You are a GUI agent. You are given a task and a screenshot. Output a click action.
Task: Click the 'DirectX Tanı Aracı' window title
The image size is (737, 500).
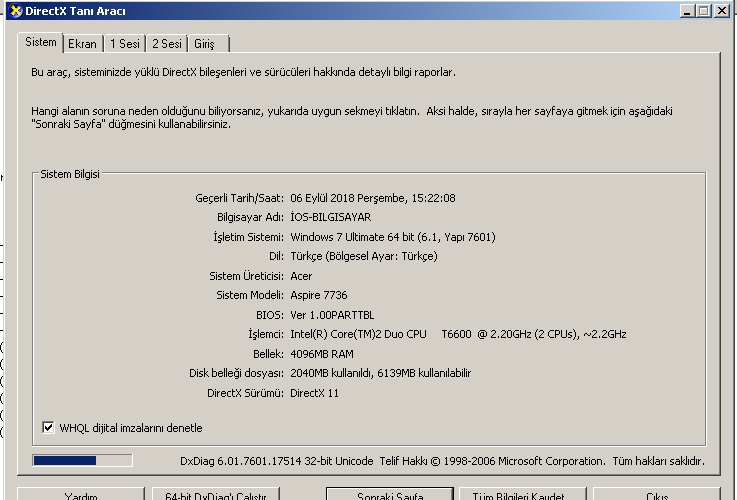click(75, 11)
